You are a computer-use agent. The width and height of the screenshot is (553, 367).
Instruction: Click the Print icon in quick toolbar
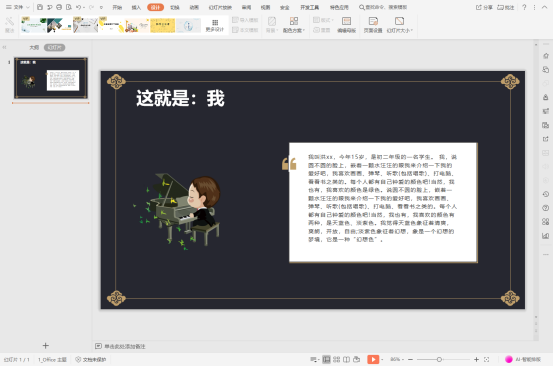(x=59, y=7)
